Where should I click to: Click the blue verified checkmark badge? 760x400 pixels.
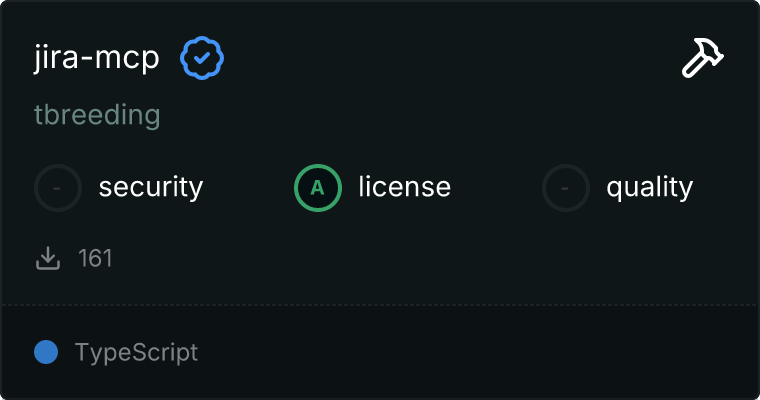point(202,59)
